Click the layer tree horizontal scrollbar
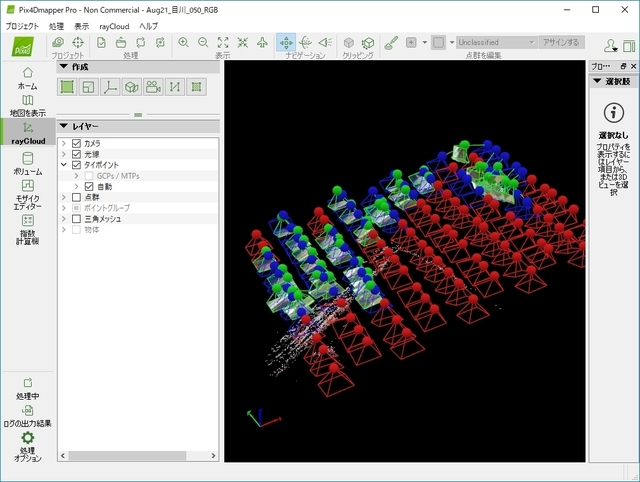The image size is (640, 482). click(x=127, y=455)
